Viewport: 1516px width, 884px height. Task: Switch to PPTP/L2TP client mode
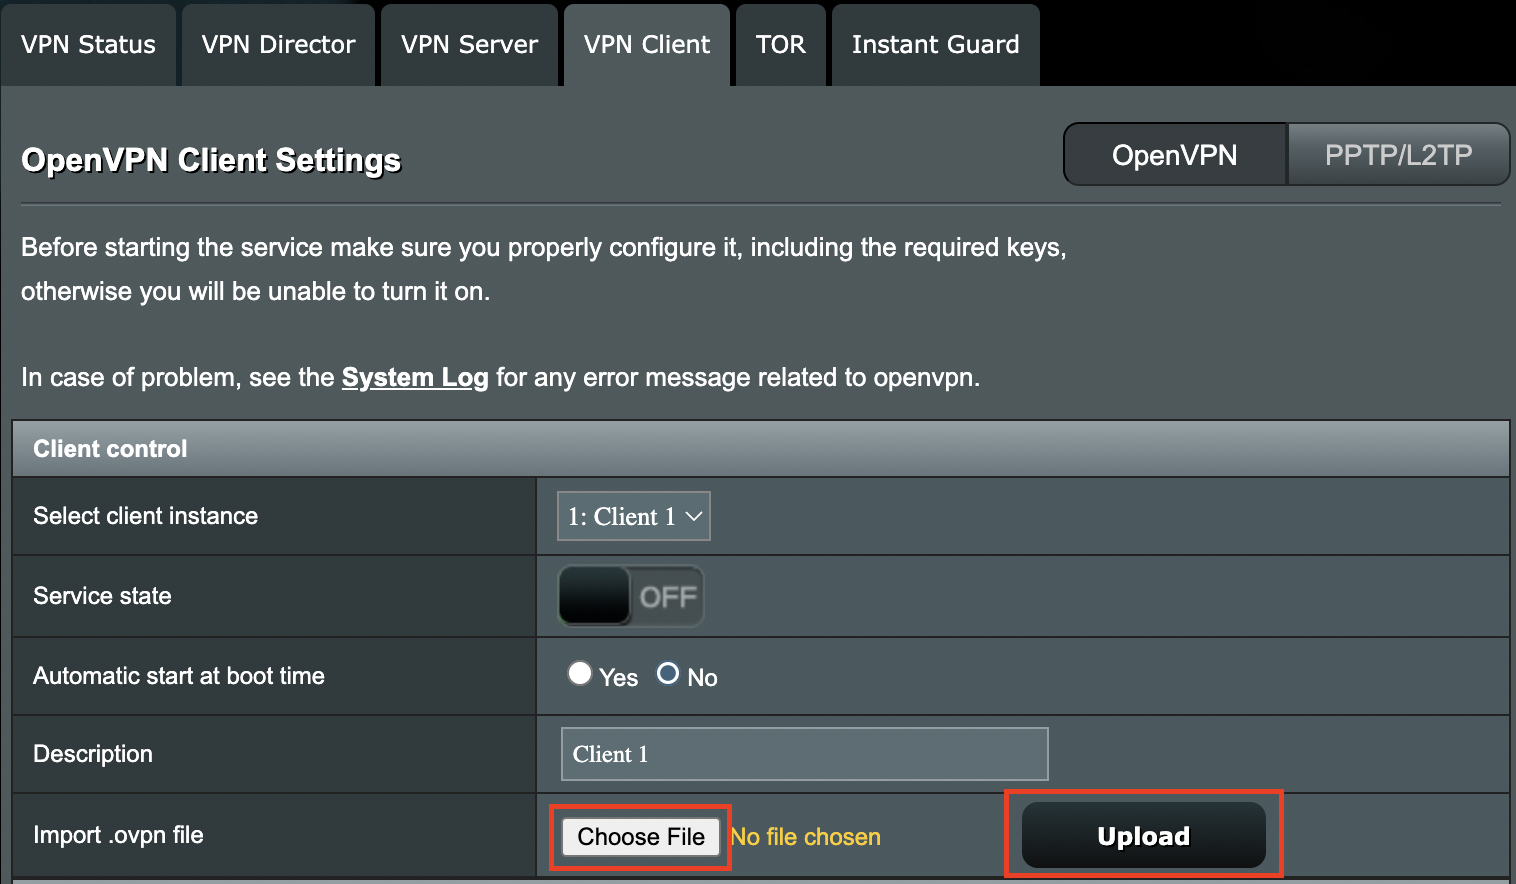1398,155
